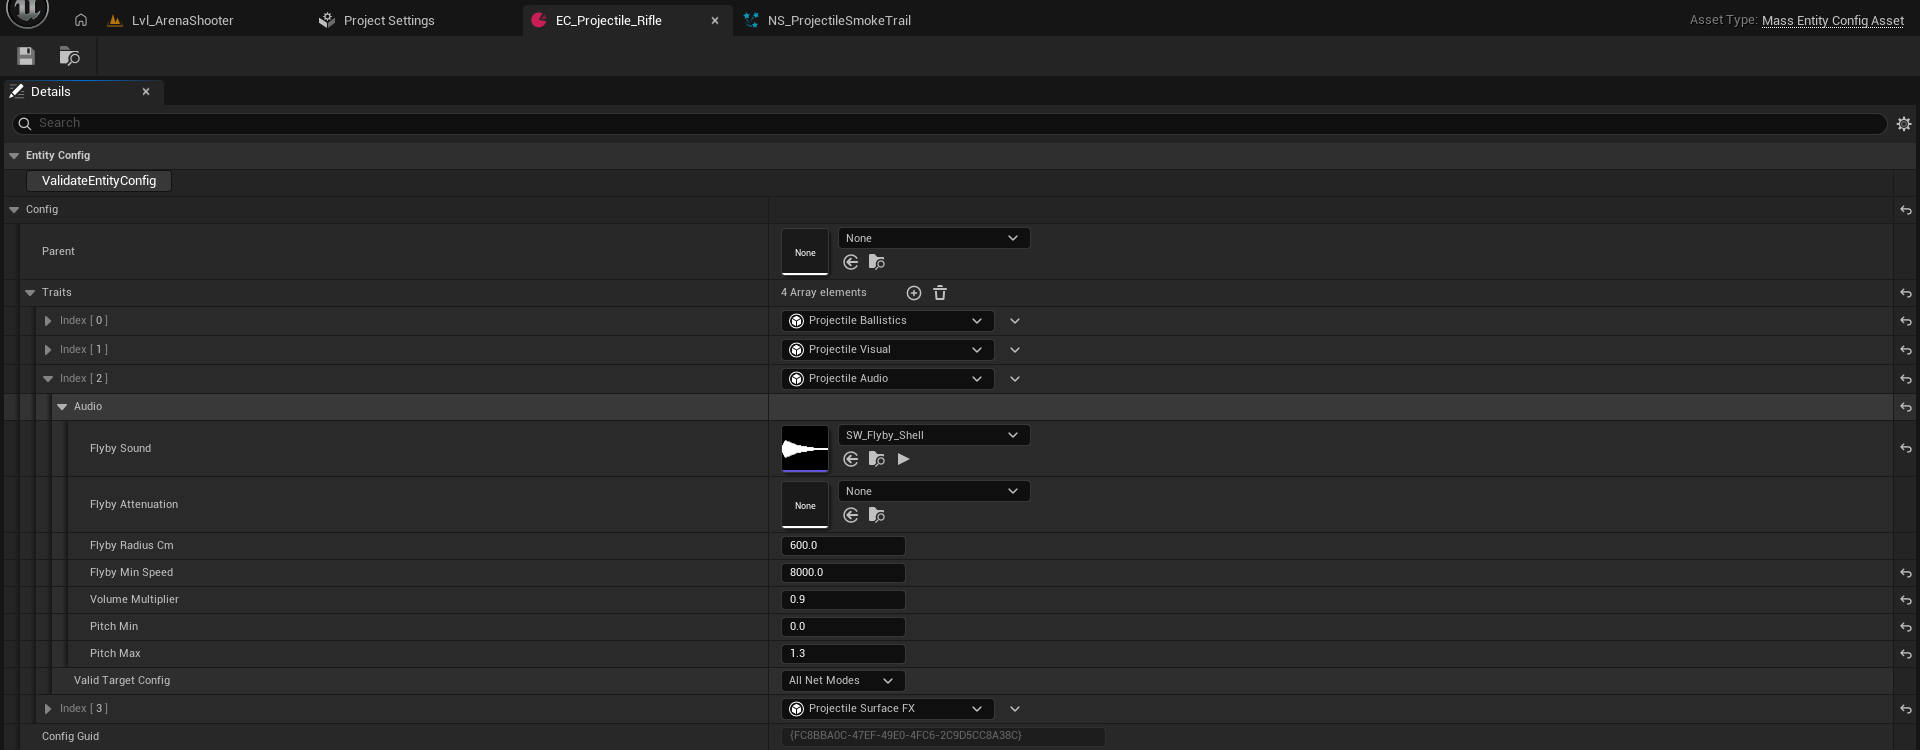This screenshot has height=750, width=1920.
Task: Reset Config section to default
Action: (1906, 210)
